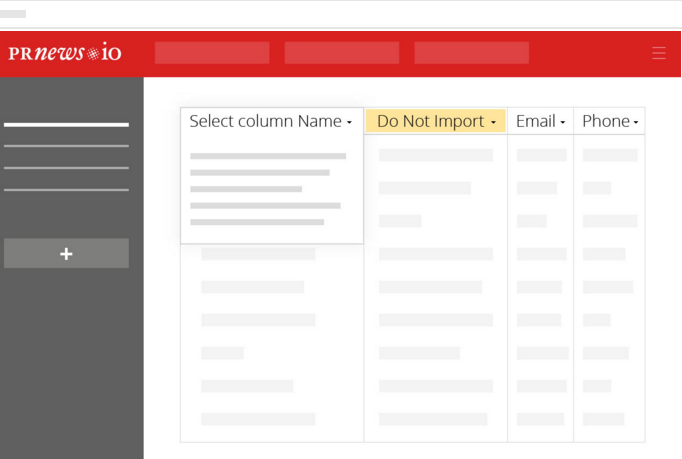Select the fourth sidebar line item
The image size is (682, 459).
66,190
